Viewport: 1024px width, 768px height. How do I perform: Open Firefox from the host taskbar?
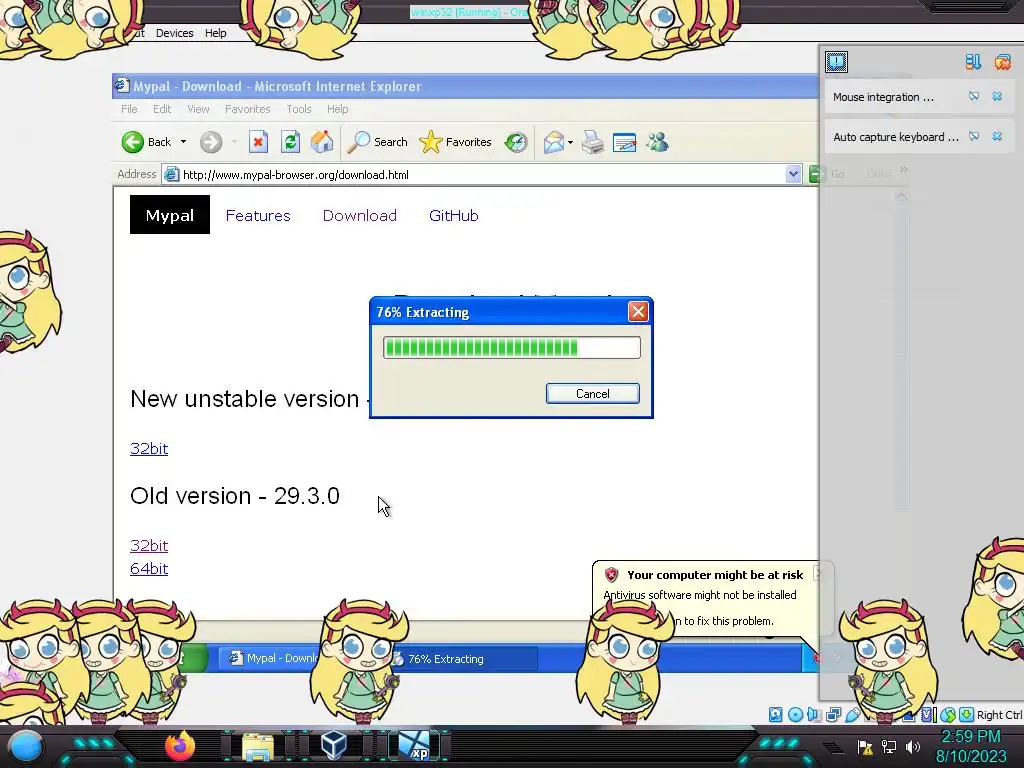click(180, 746)
